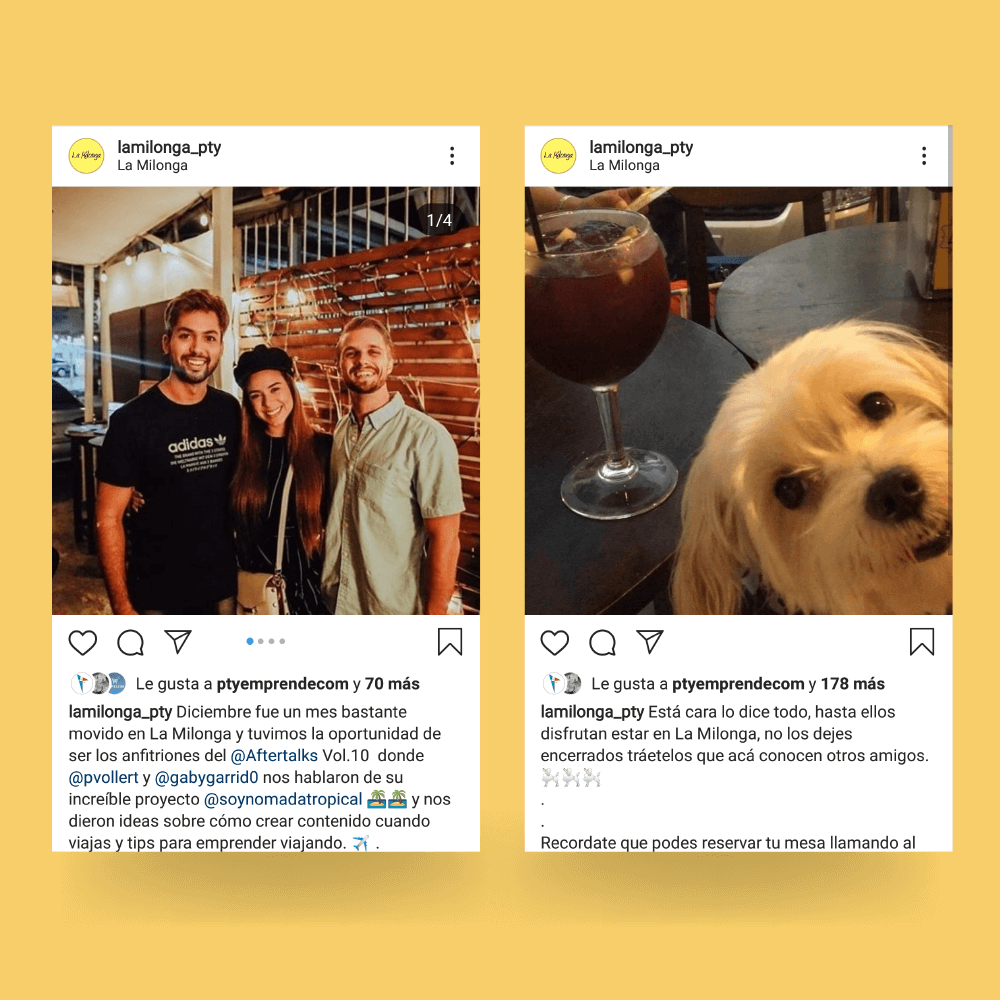Image resolution: width=1000 pixels, height=1000 pixels.
Task: Open lamilonga_pty profile from right header
Action: (x=641, y=147)
